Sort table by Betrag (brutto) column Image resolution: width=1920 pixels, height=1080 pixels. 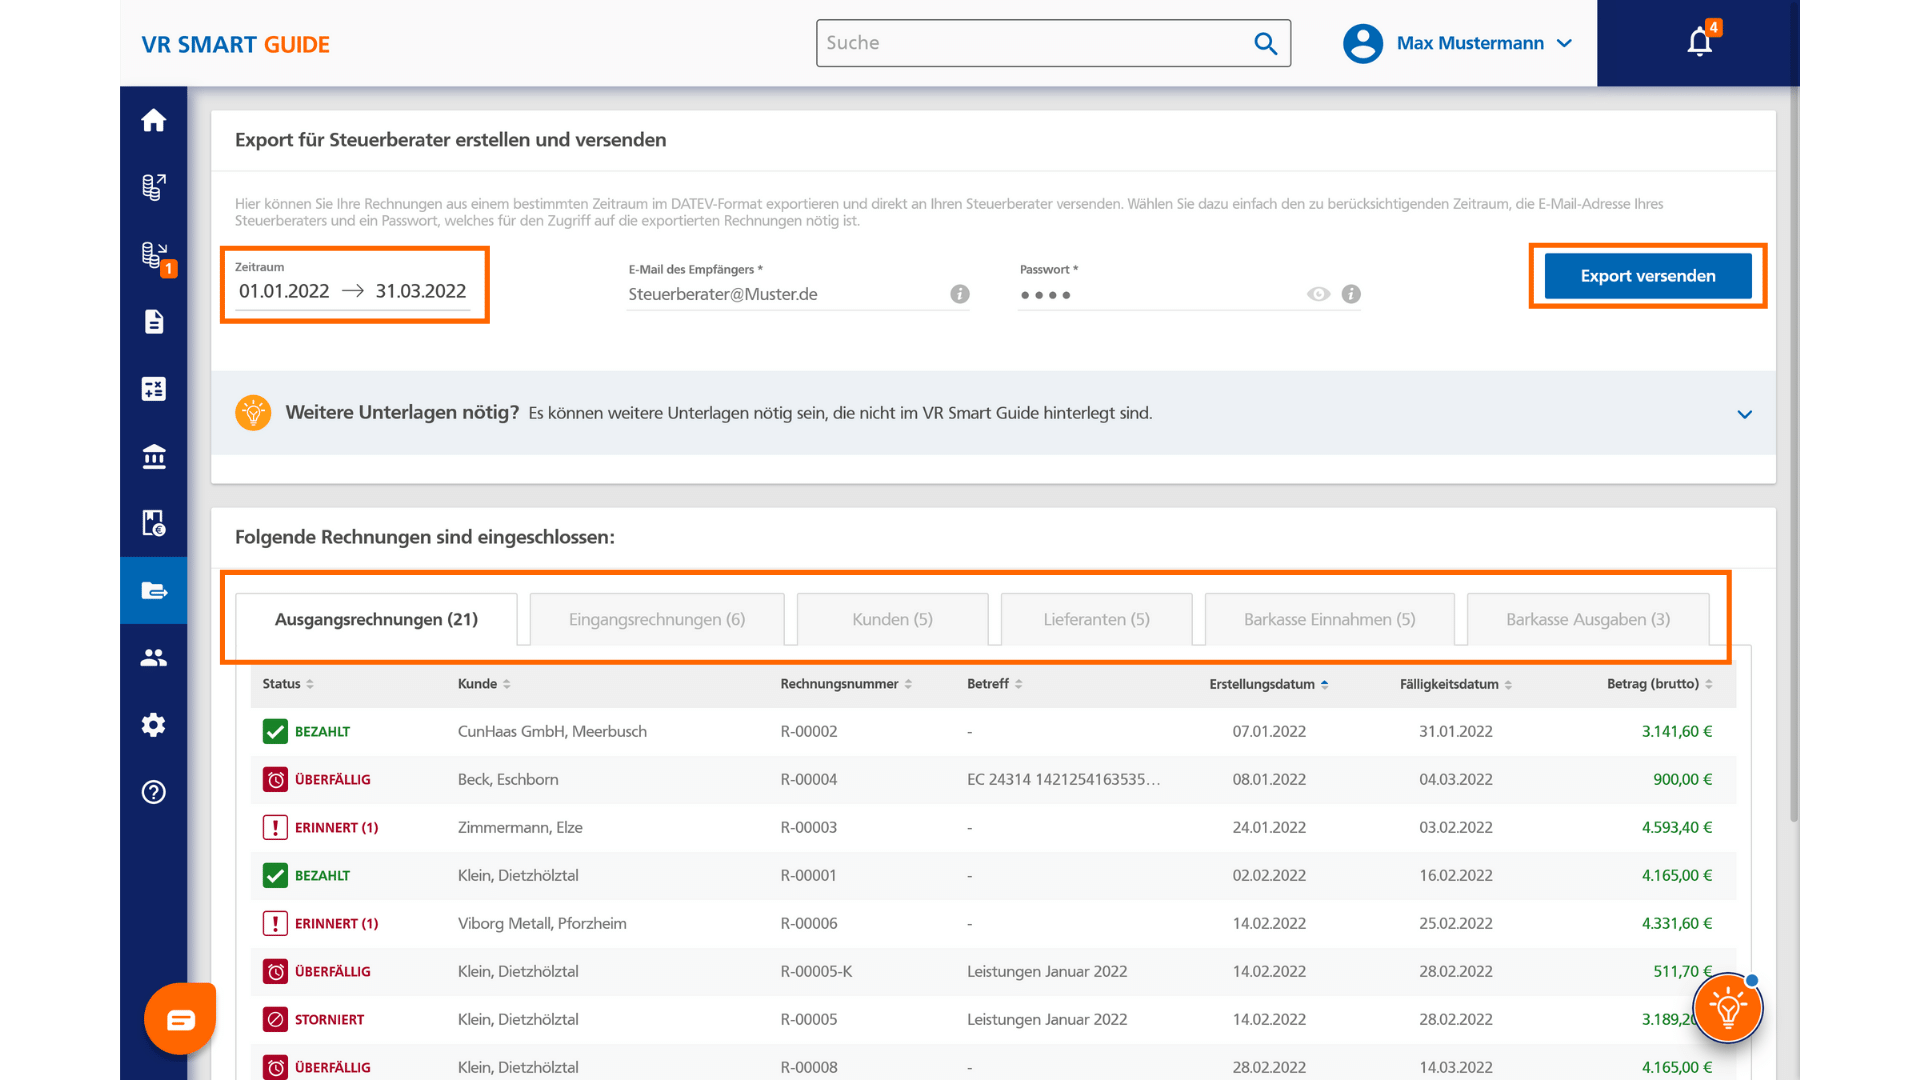point(1660,684)
